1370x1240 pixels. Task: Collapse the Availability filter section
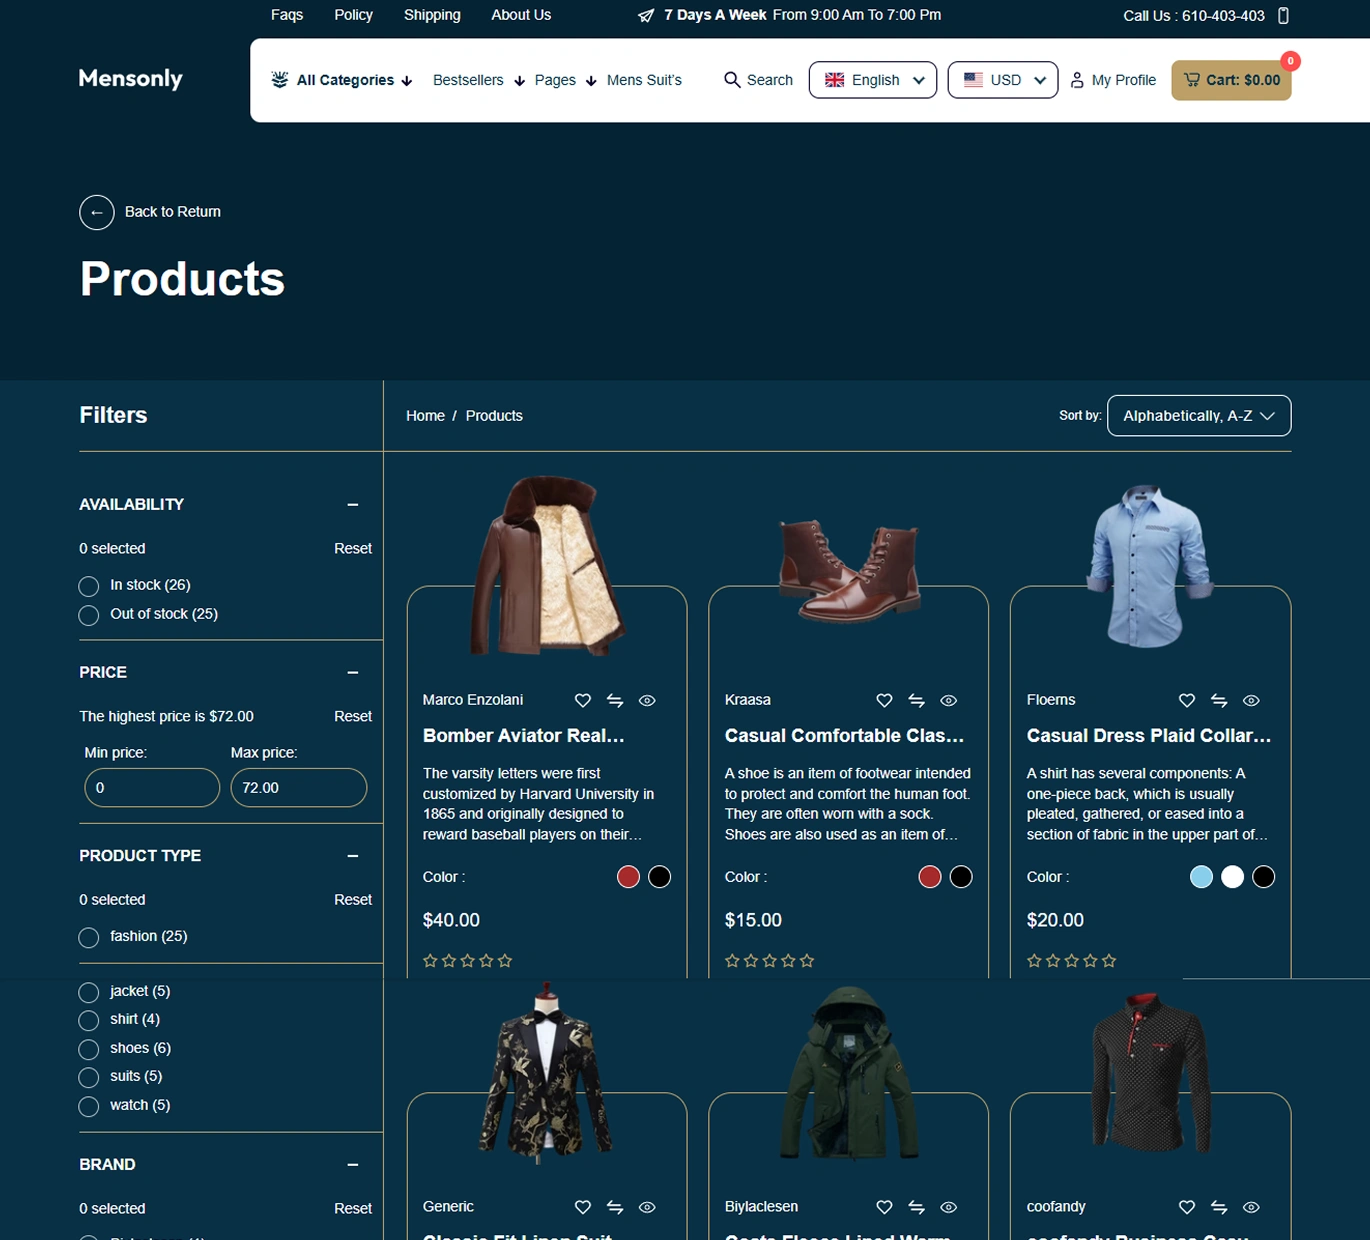[x=353, y=505]
